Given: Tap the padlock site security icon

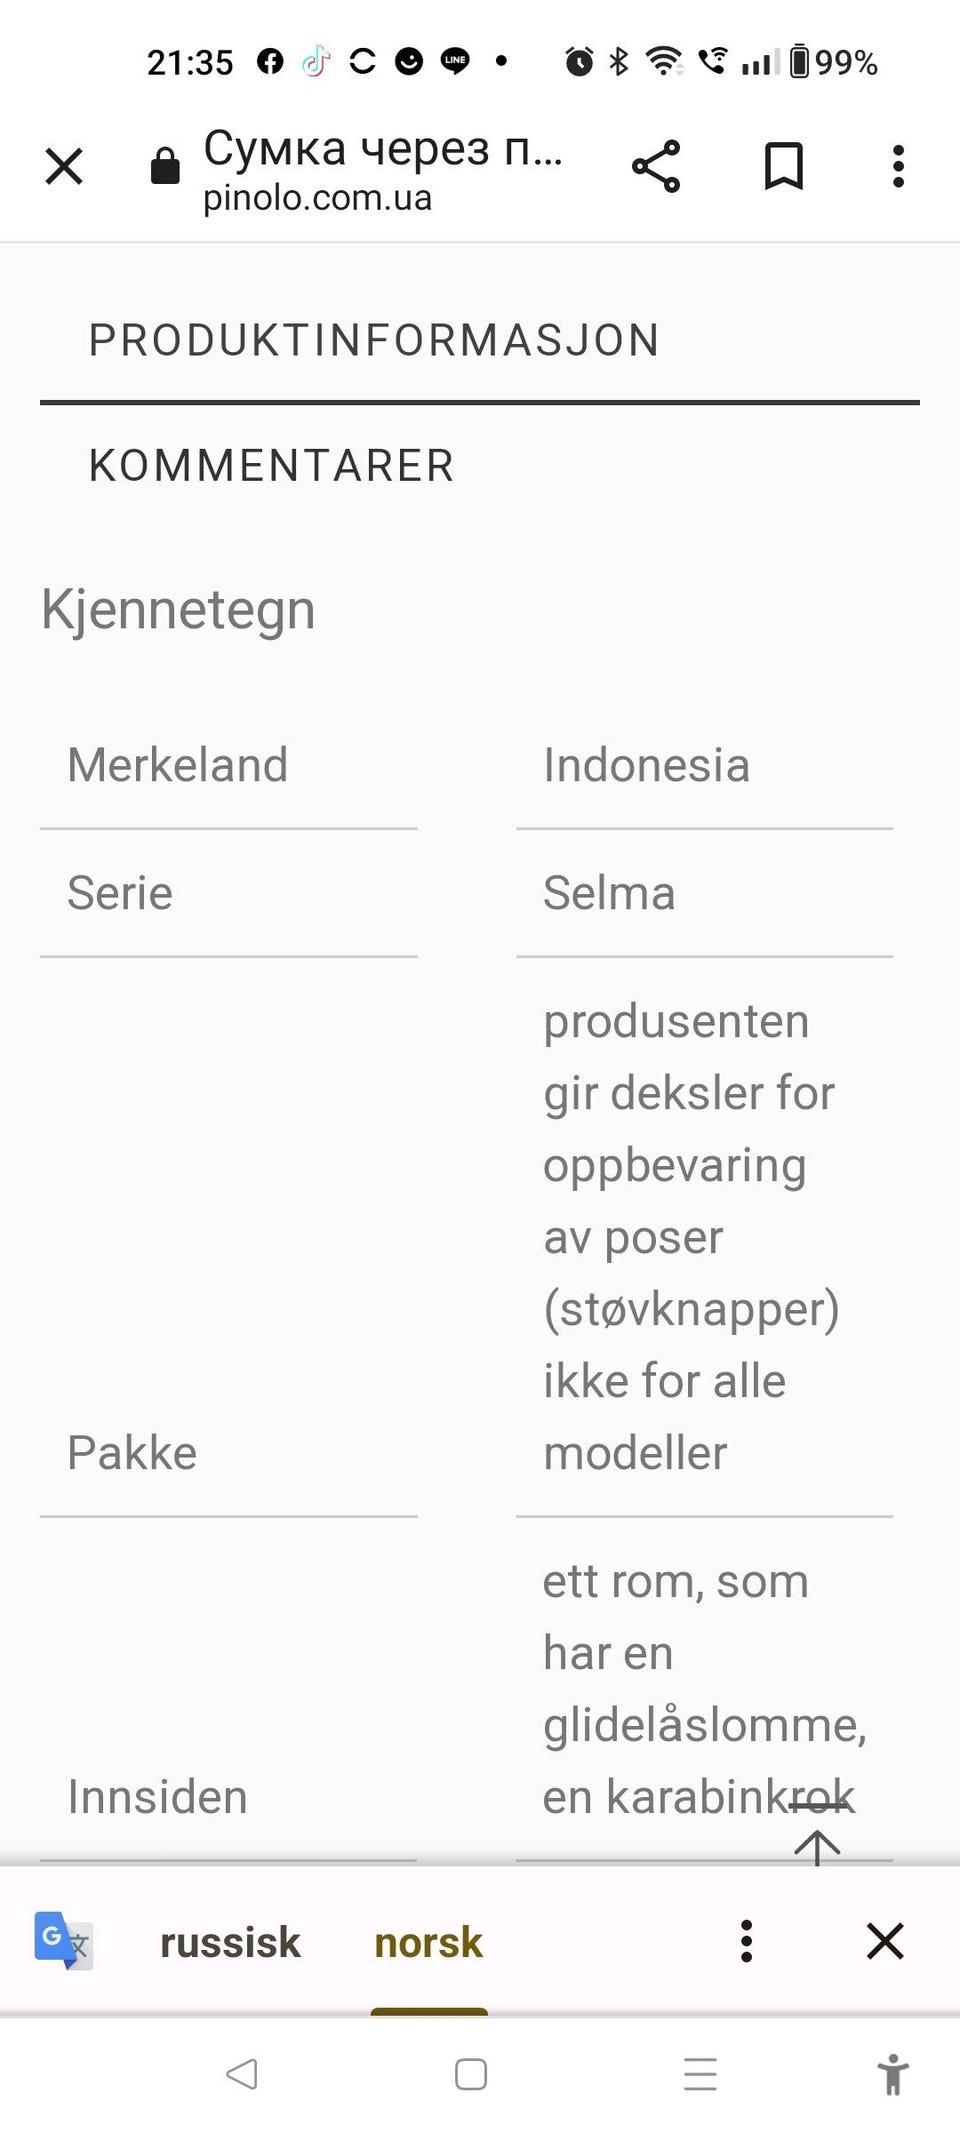Looking at the screenshot, I should click(x=165, y=166).
